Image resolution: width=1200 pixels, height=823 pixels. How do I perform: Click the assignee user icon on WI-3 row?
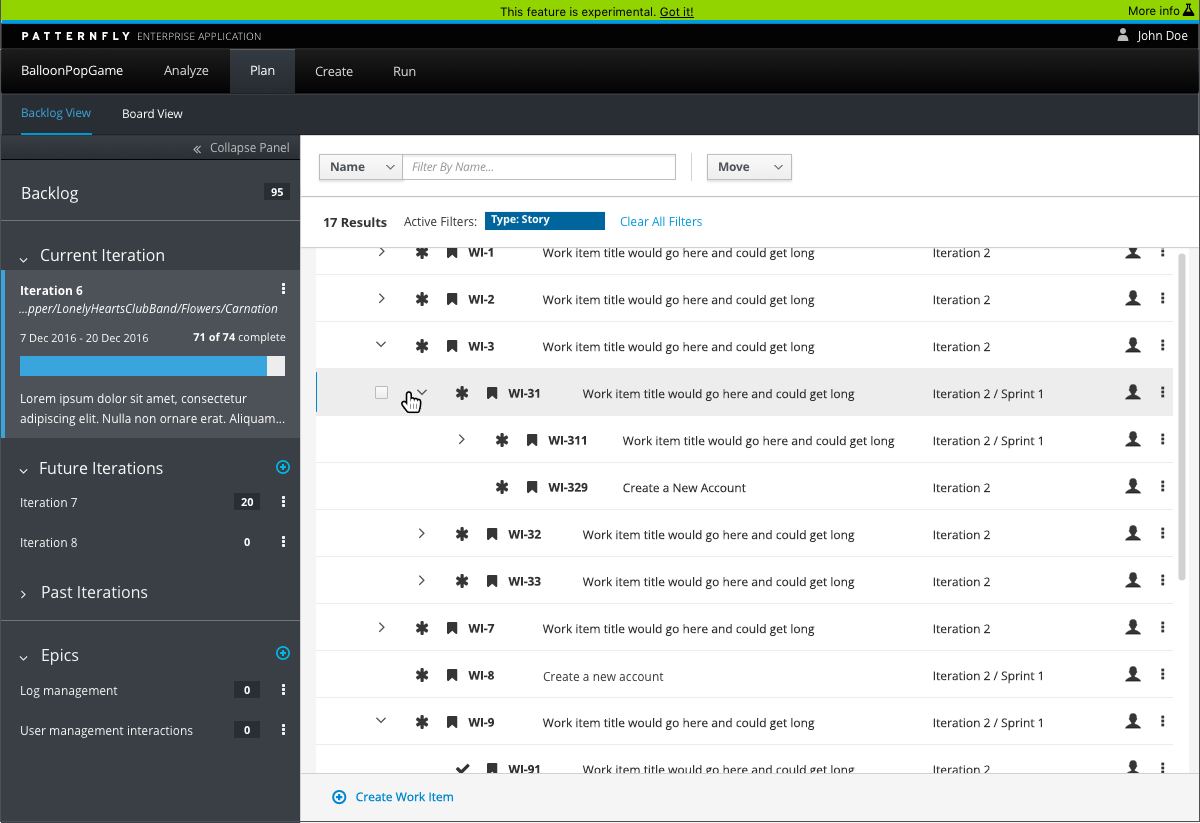[1133, 345]
